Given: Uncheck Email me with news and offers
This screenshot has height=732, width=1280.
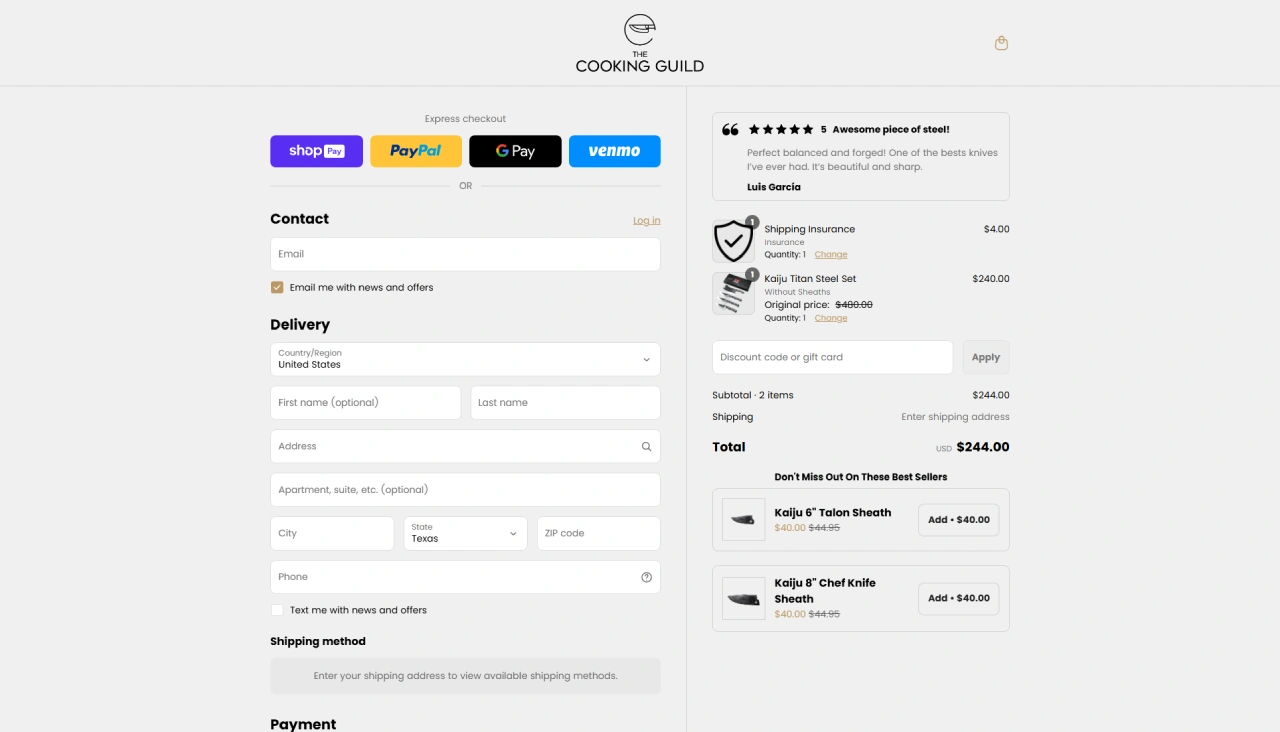Looking at the screenshot, I should click(277, 288).
